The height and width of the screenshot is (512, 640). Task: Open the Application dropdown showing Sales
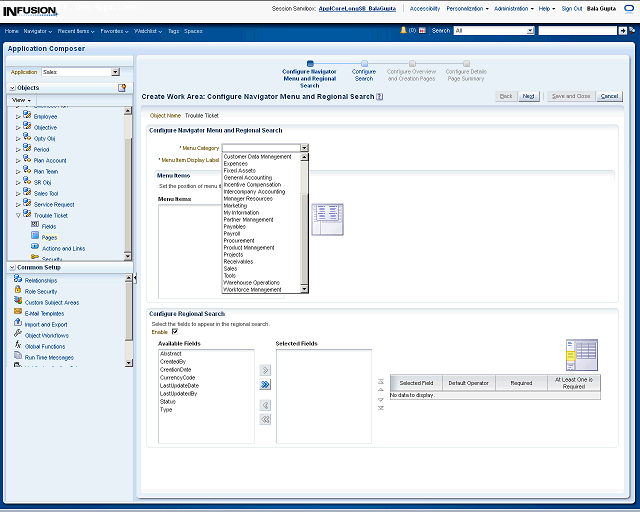click(115, 72)
